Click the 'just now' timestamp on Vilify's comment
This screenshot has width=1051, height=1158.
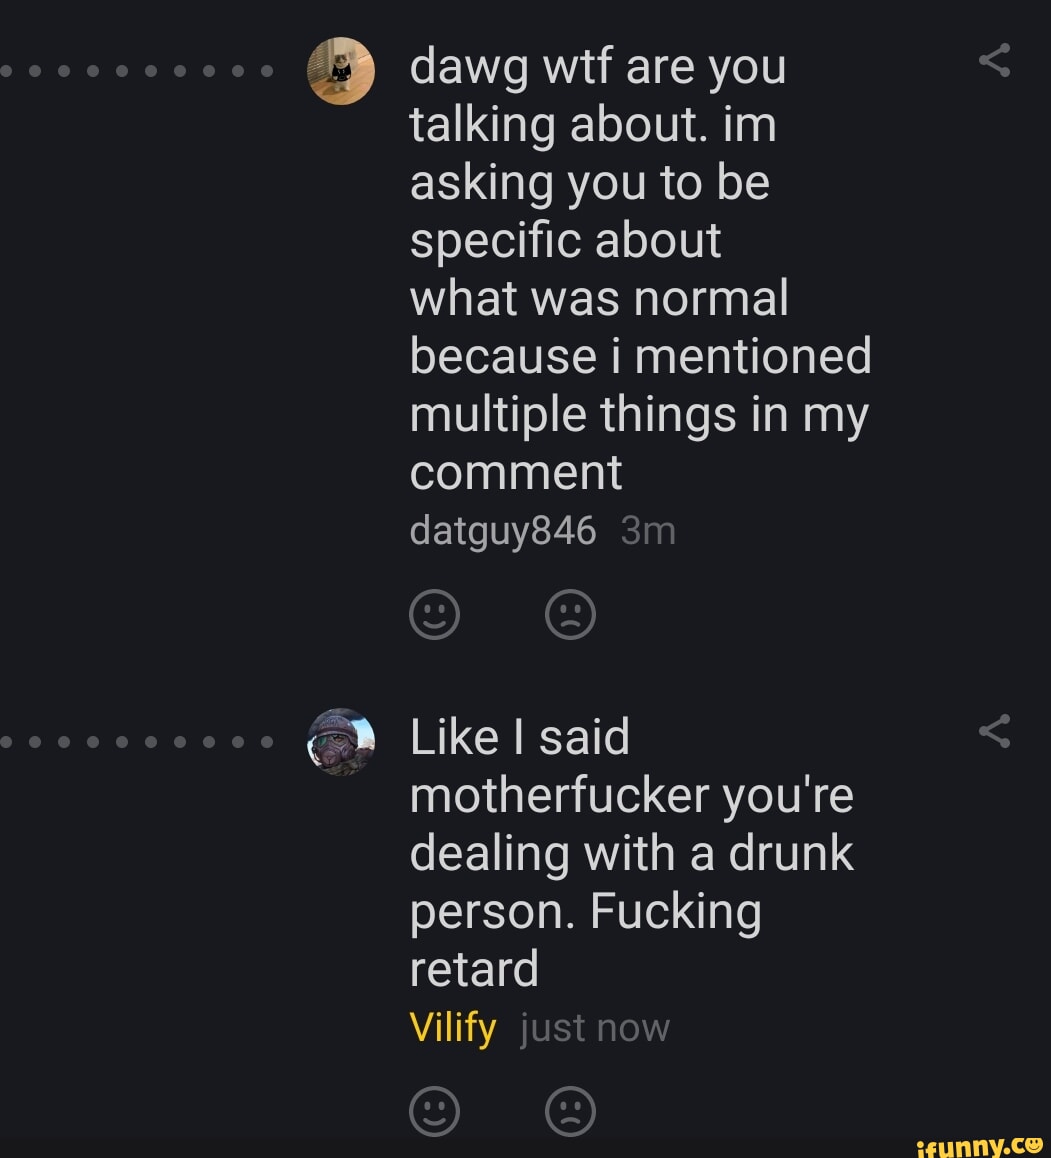coord(595,1027)
